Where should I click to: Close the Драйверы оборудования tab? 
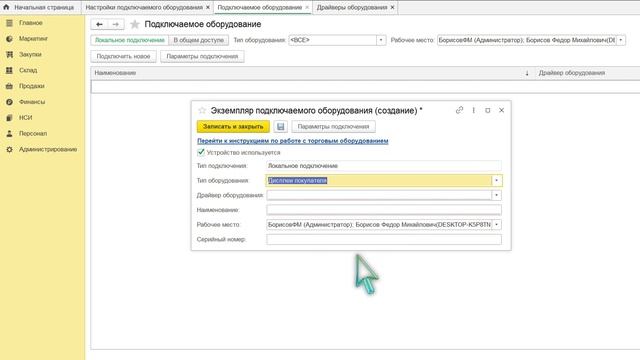(392, 7)
